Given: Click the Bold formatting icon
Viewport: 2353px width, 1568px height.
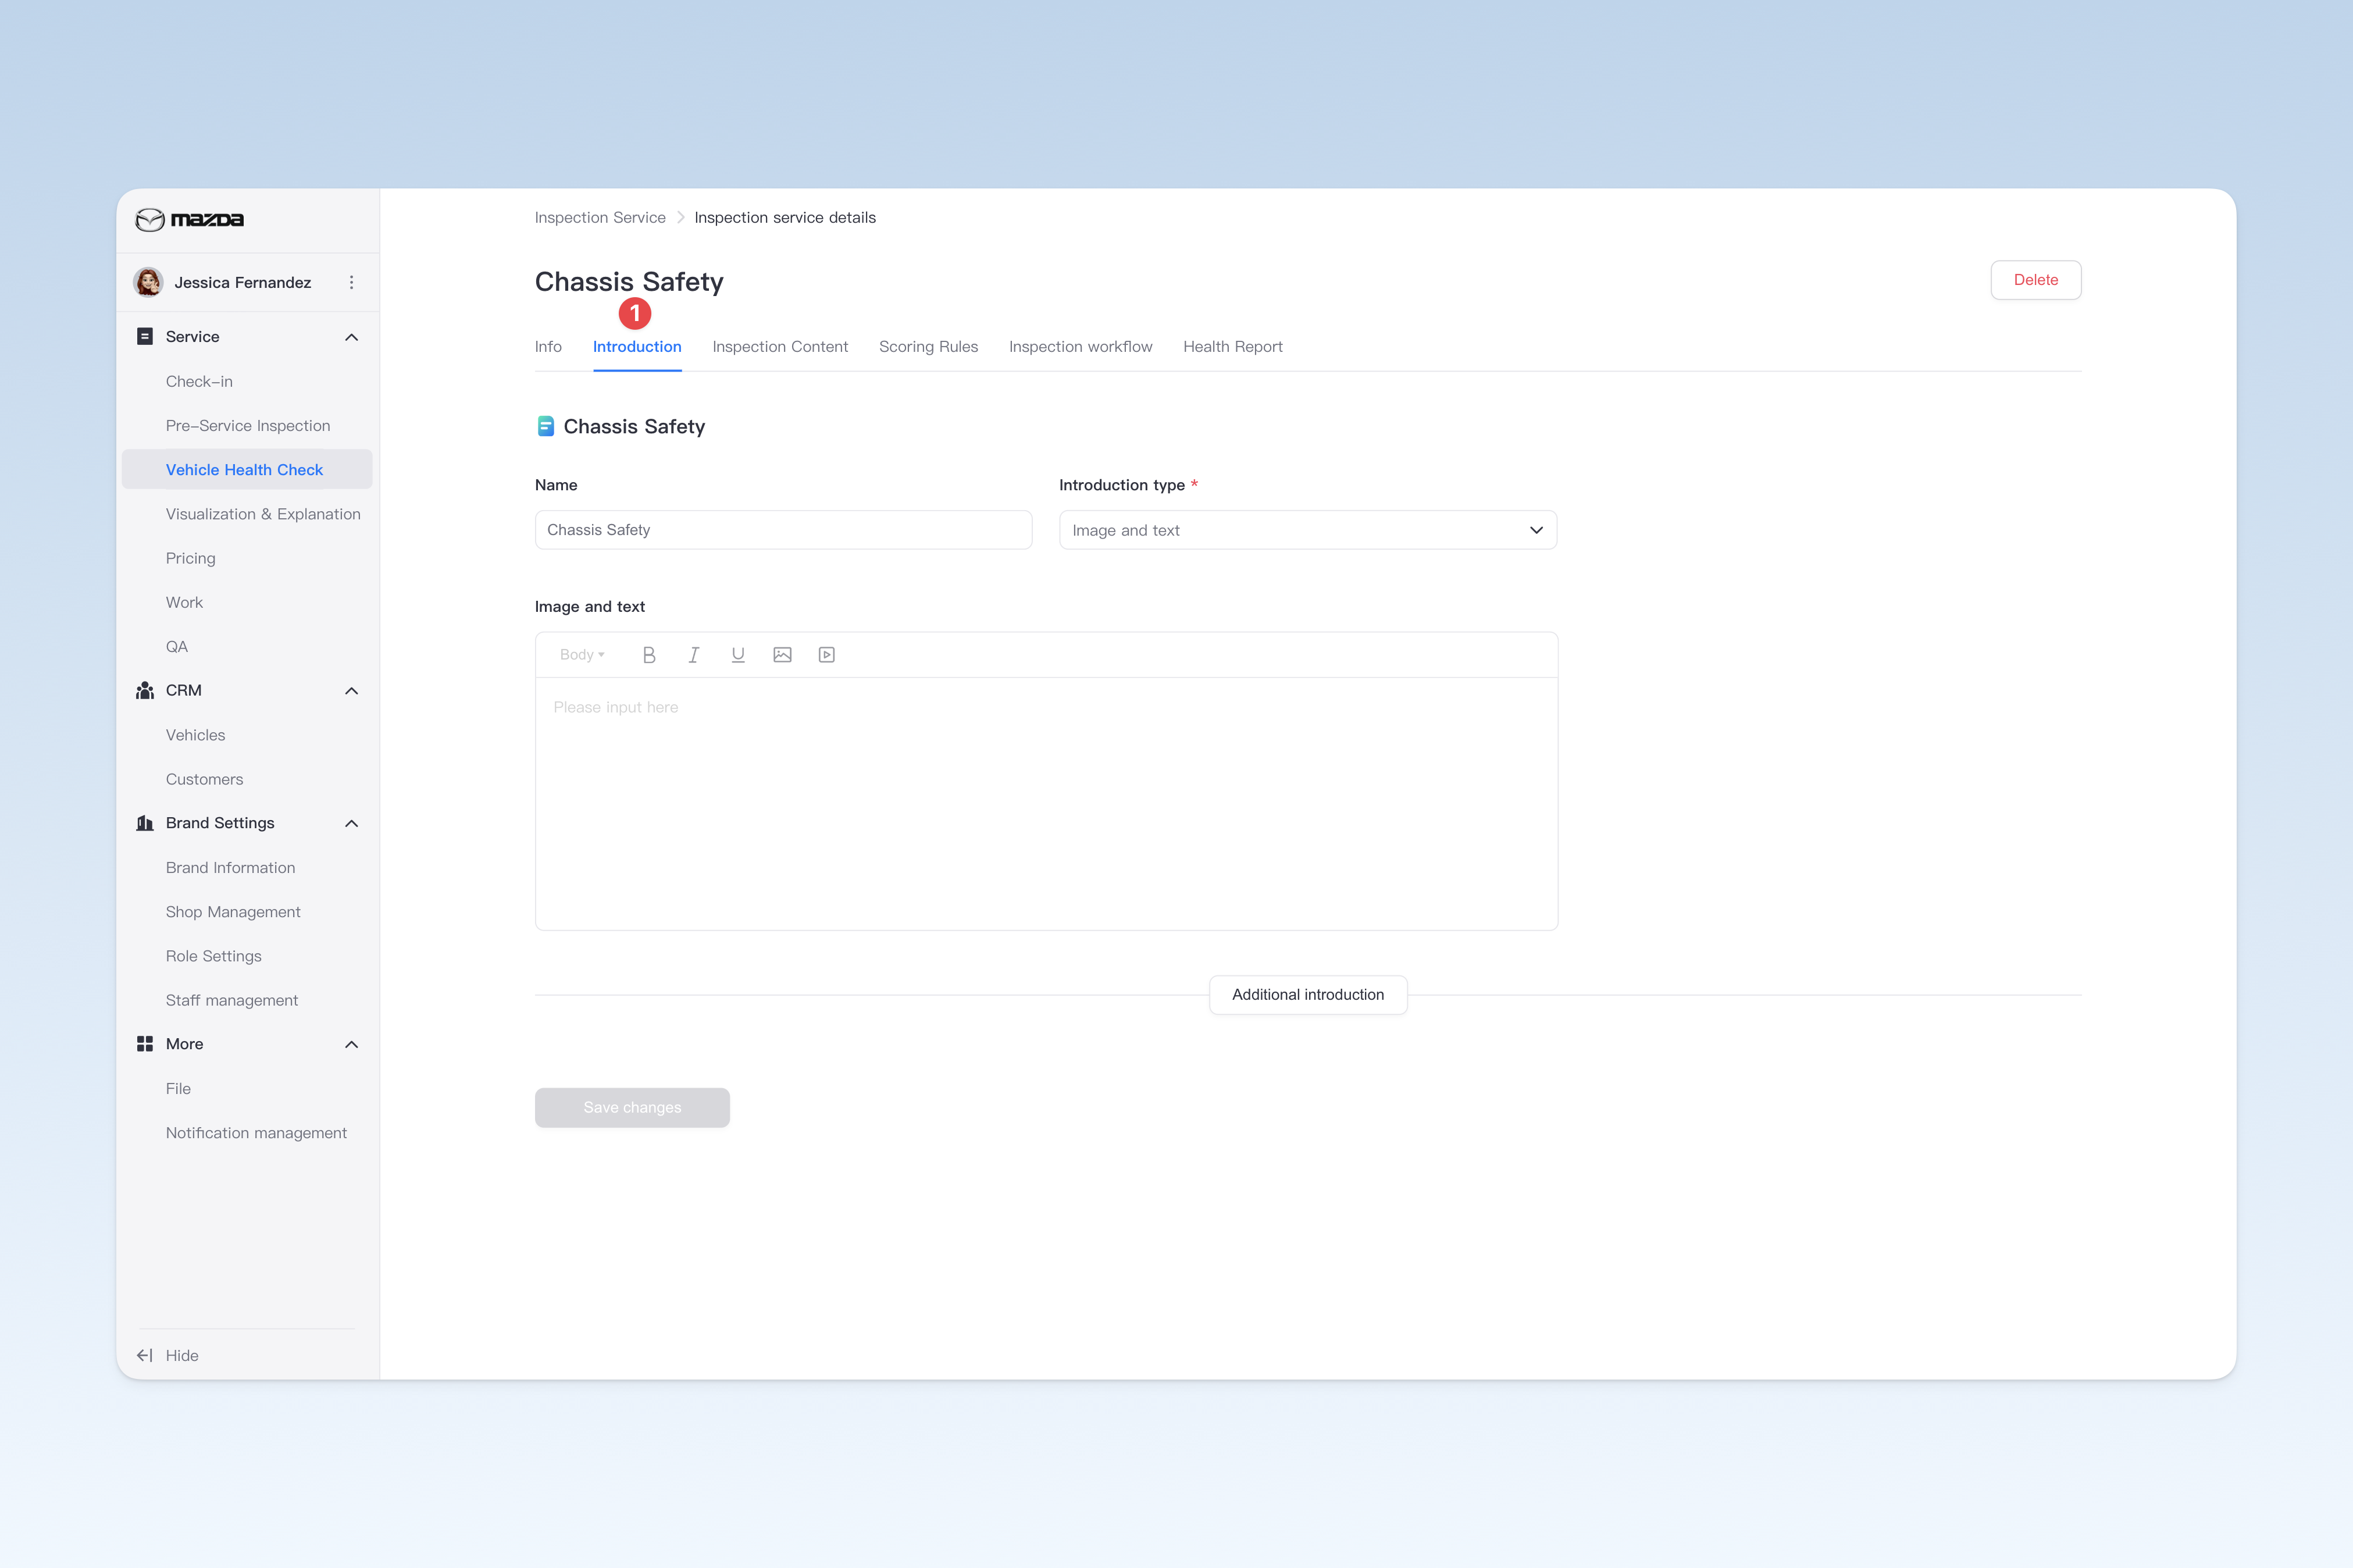Looking at the screenshot, I should click(649, 655).
